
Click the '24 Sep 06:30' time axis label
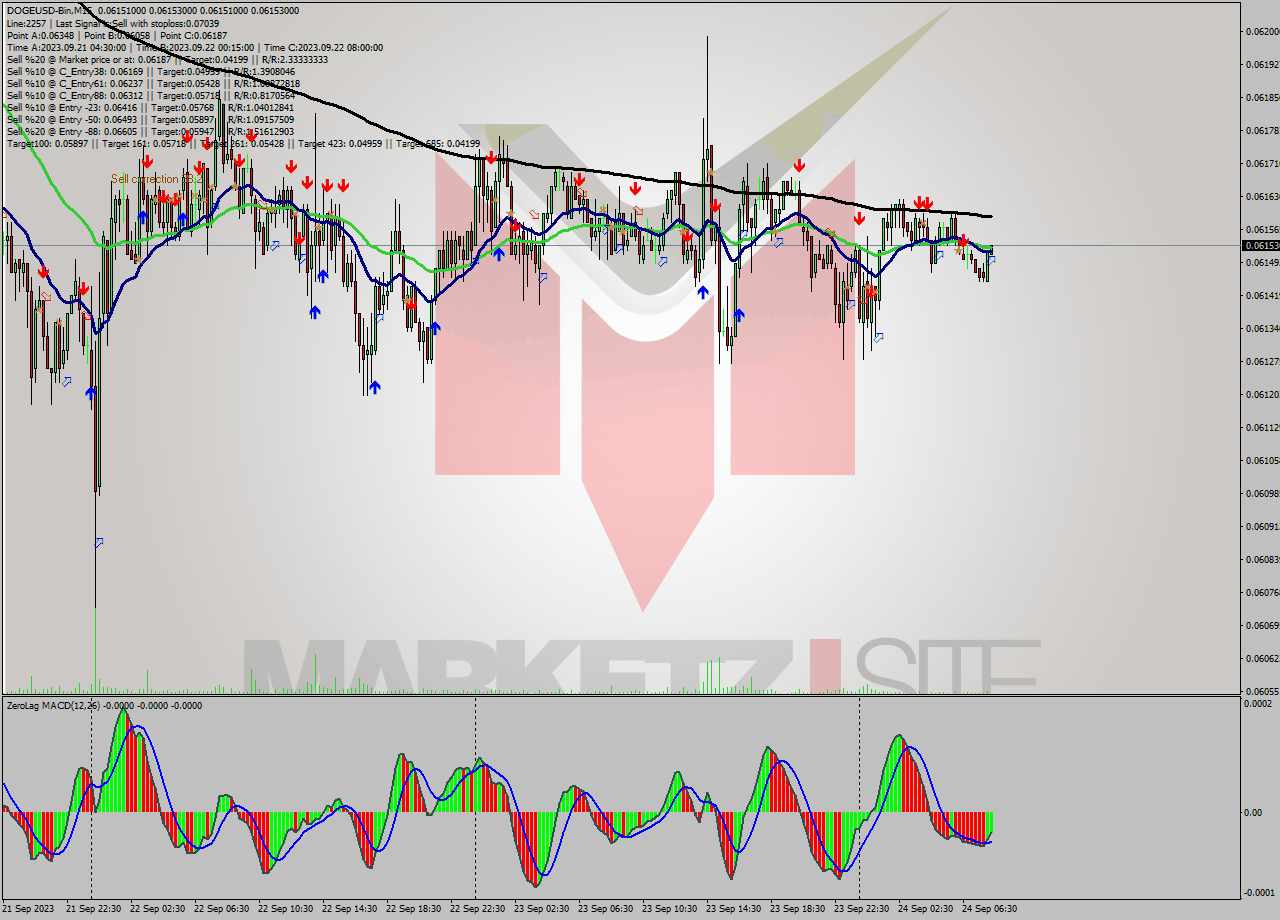pos(989,908)
